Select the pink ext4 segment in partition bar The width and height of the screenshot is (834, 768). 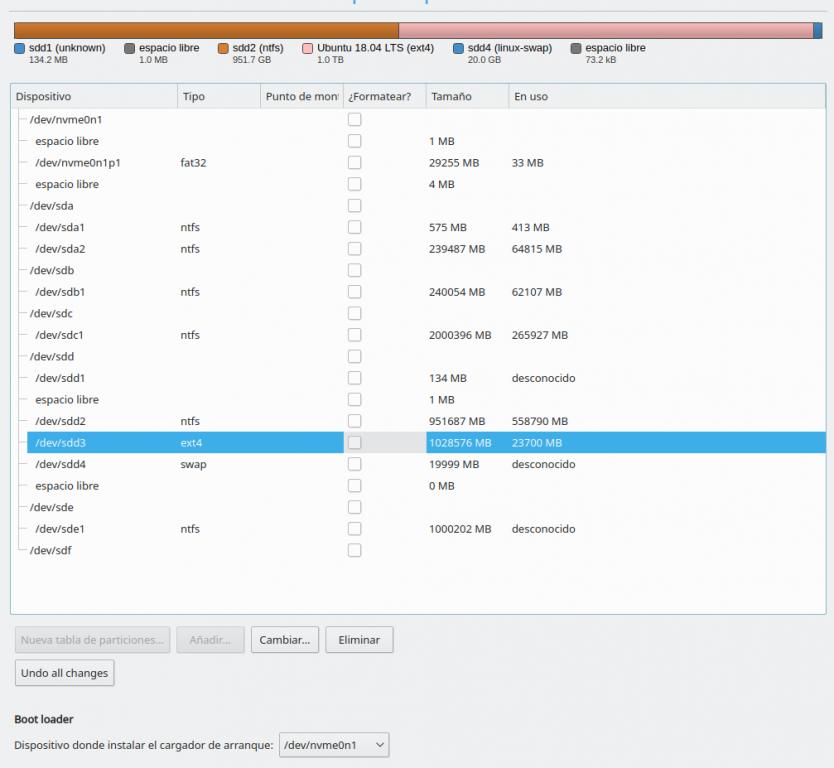point(605,31)
